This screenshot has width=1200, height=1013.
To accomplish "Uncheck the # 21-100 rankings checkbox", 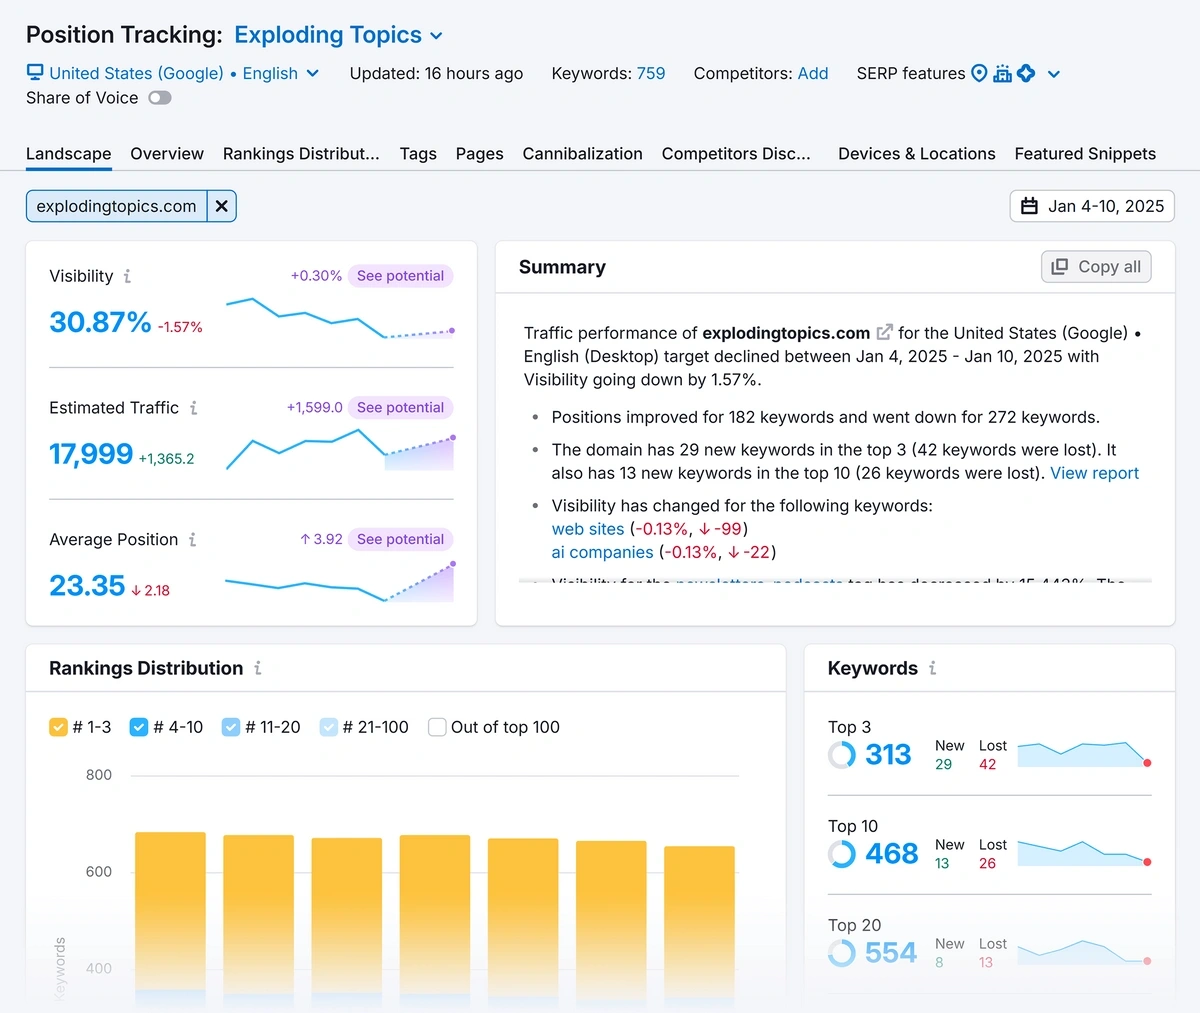I will 328,727.
